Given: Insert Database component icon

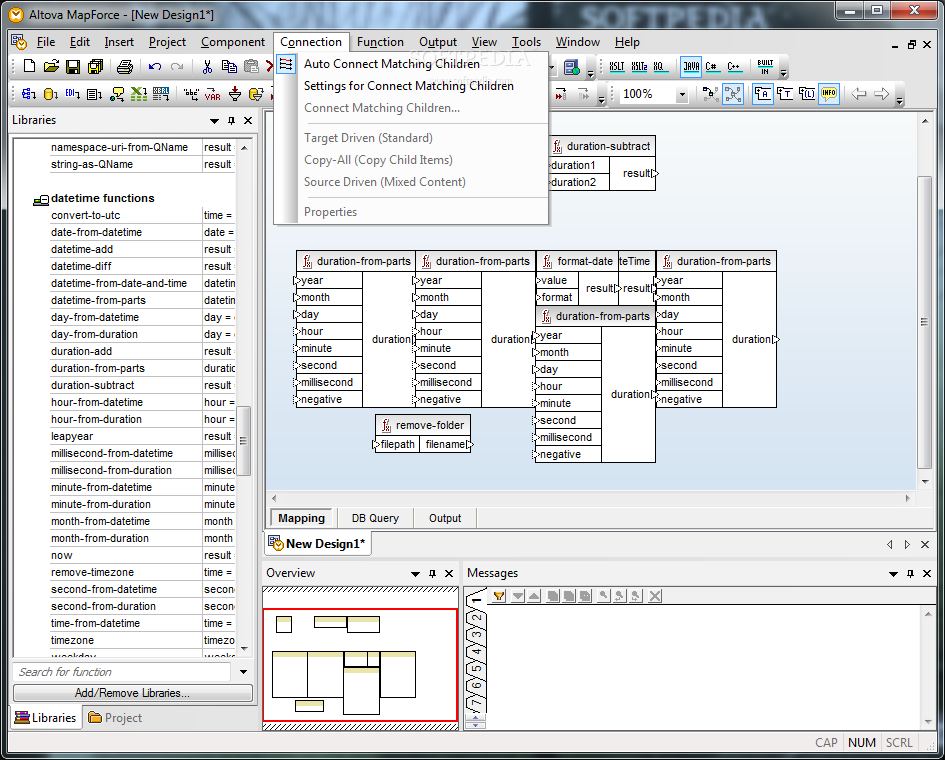Looking at the screenshot, I should (51, 94).
